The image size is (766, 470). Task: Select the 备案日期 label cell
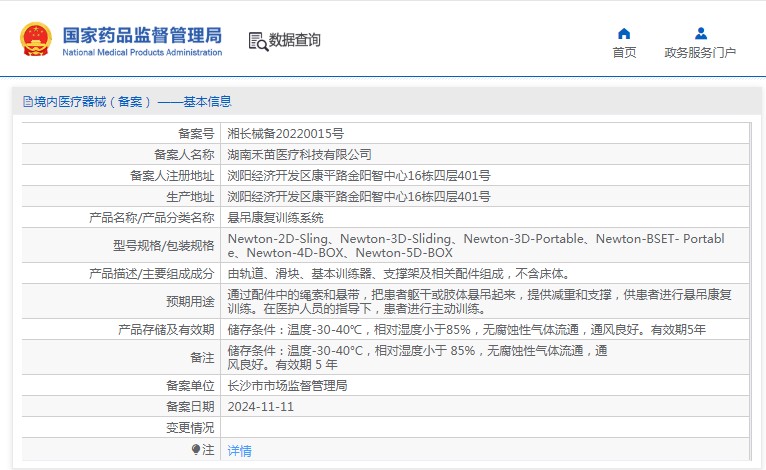121,406
